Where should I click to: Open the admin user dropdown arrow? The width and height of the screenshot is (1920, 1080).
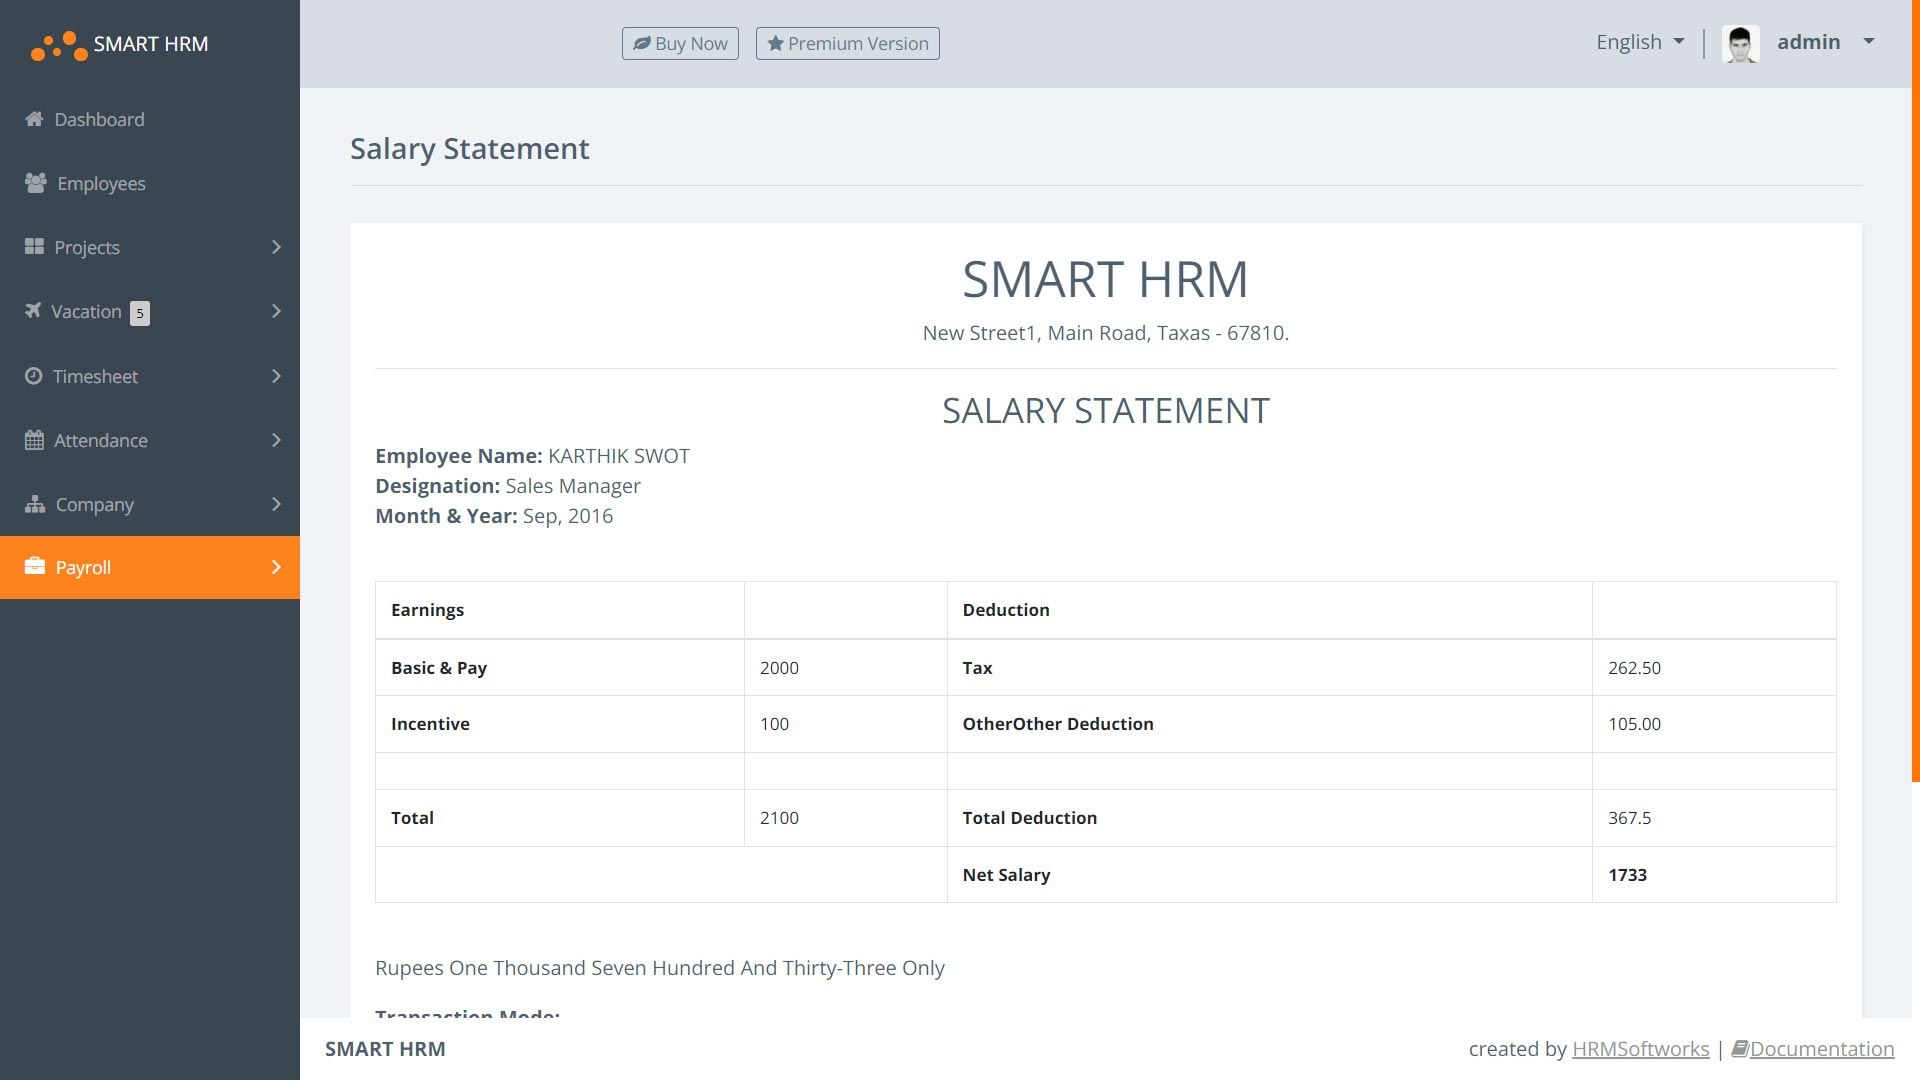click(1868, 42)
